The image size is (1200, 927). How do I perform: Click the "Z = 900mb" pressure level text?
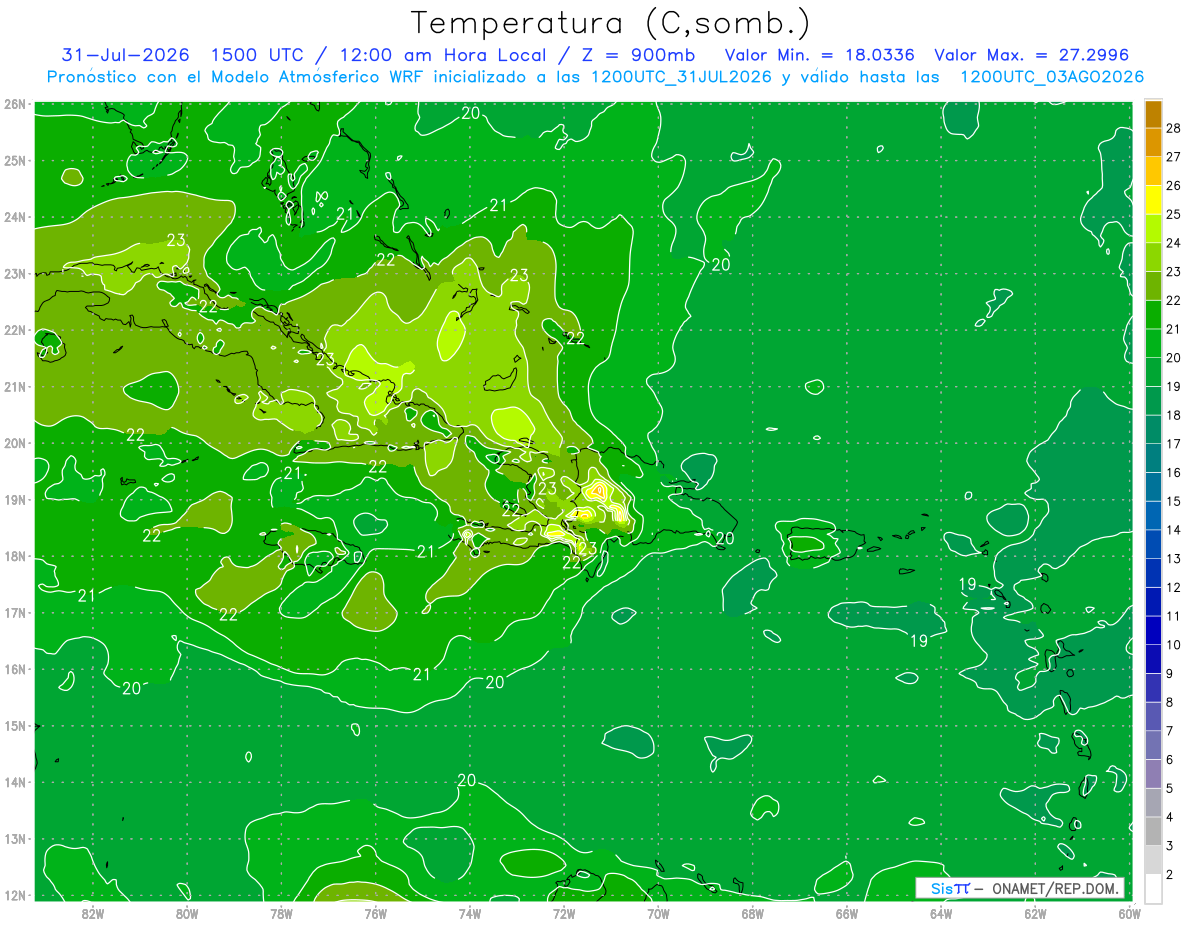[638, 55]
